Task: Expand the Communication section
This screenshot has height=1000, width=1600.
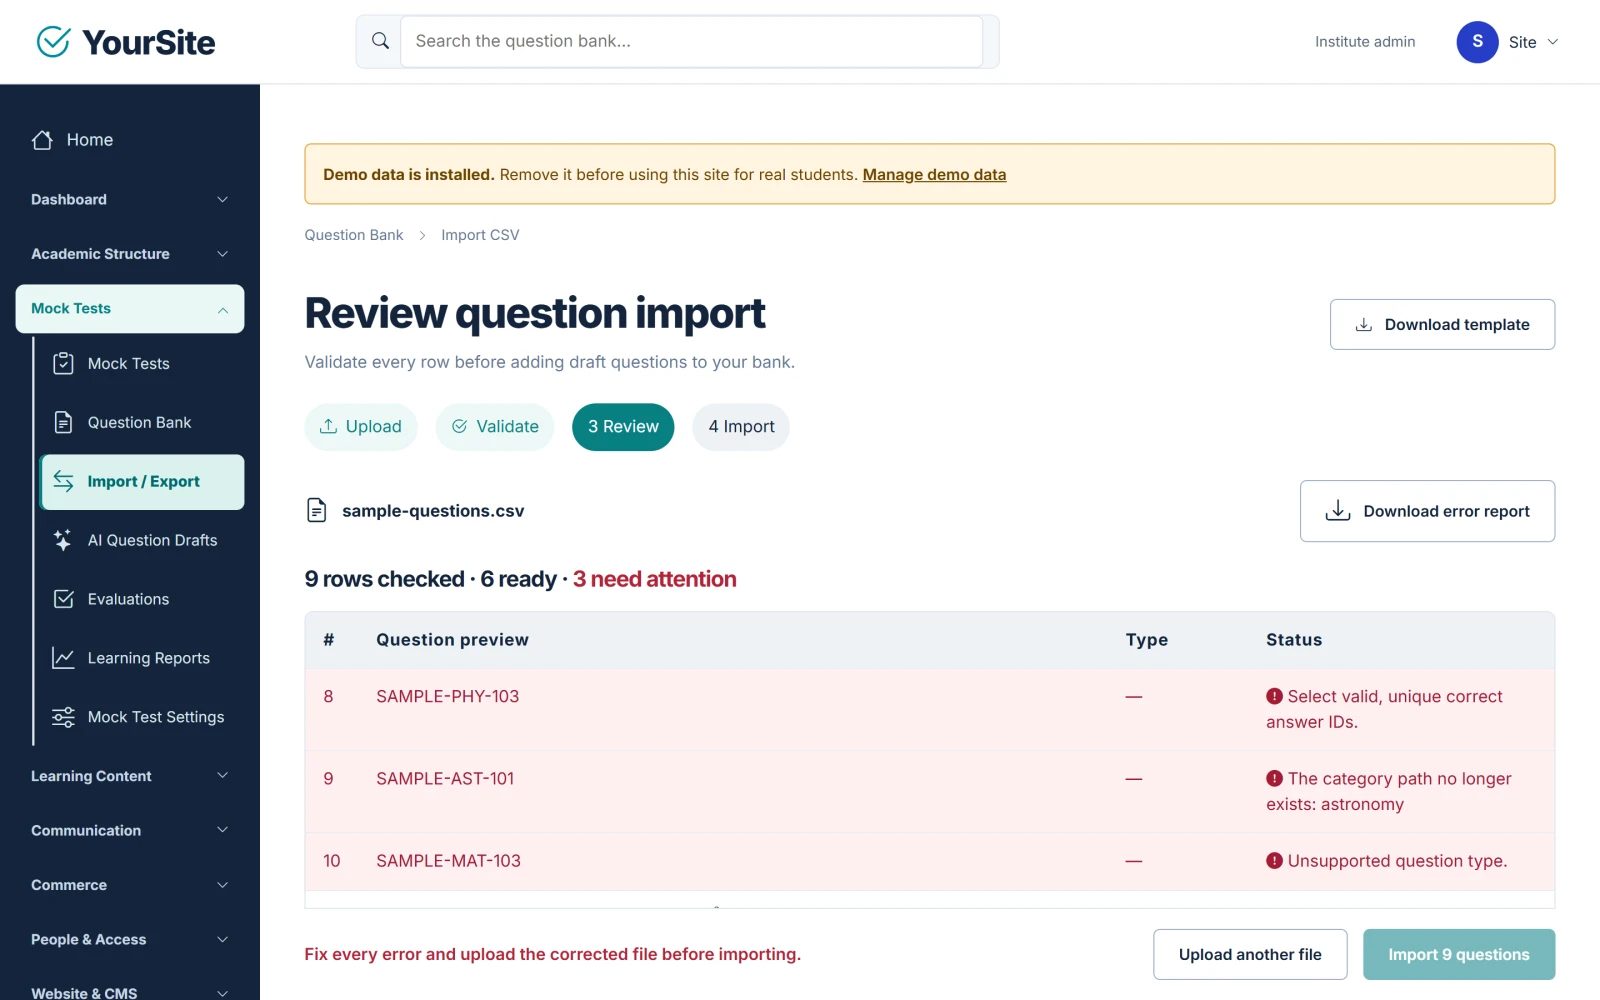Action: 130,830
